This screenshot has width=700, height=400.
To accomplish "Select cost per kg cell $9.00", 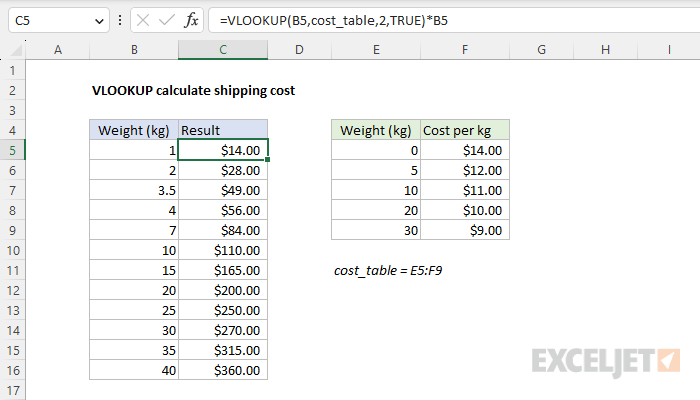I will click(465, 230).
